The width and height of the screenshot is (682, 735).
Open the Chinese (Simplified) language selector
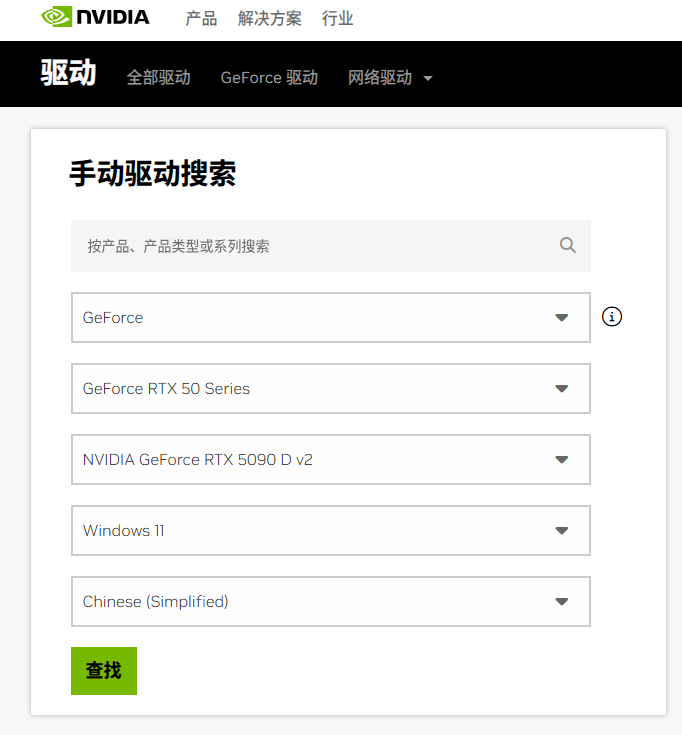330,602
